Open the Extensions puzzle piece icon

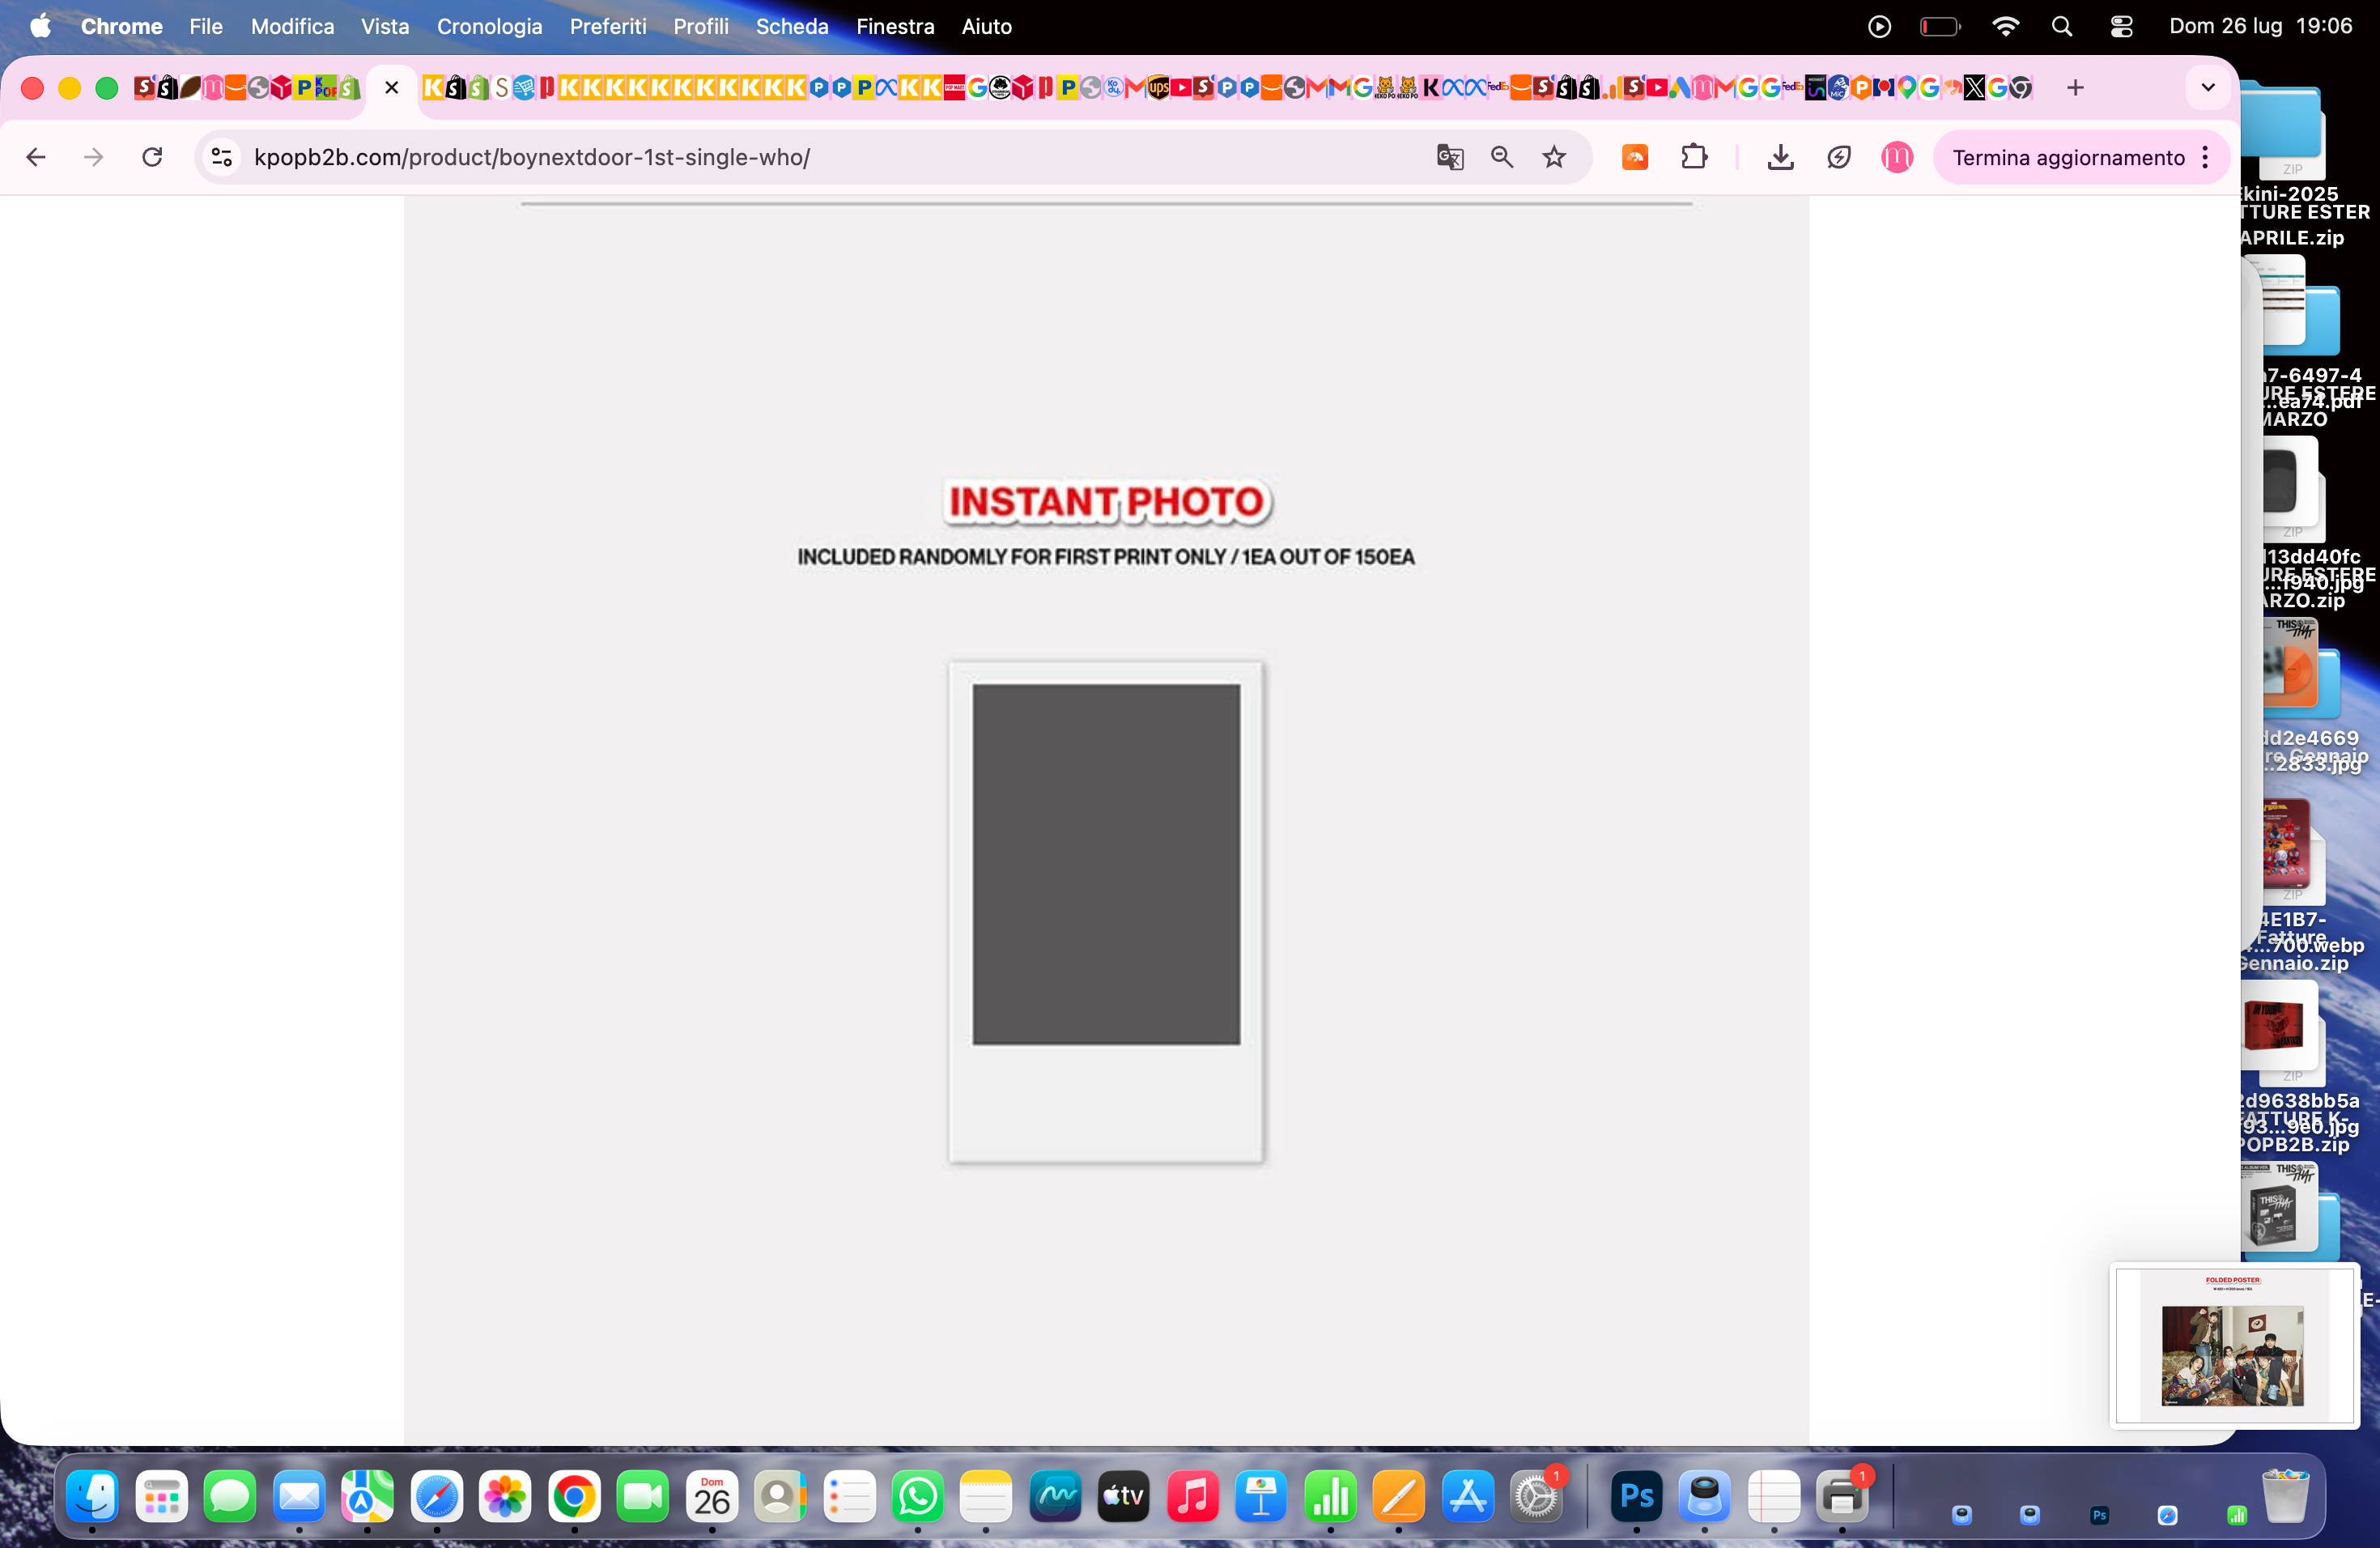click(1694, 157)
